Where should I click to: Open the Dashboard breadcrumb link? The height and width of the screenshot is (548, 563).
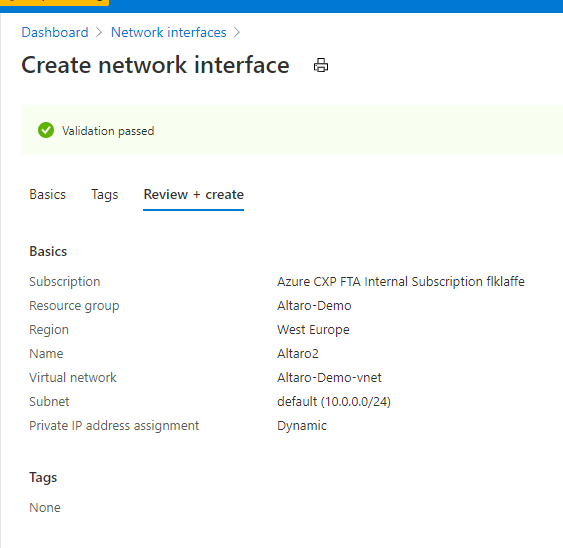point(55,32)
